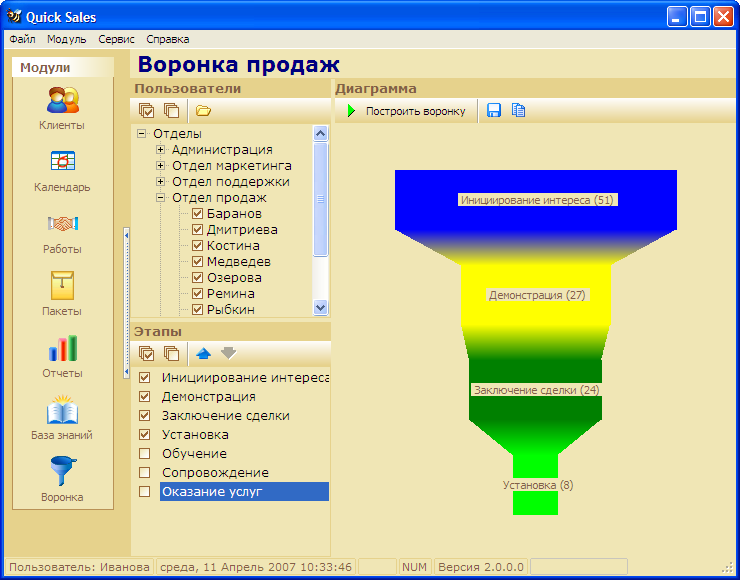Enable Обучение stage checkbox
Screen dimensions: 740x580
click(x=144, y=454)
